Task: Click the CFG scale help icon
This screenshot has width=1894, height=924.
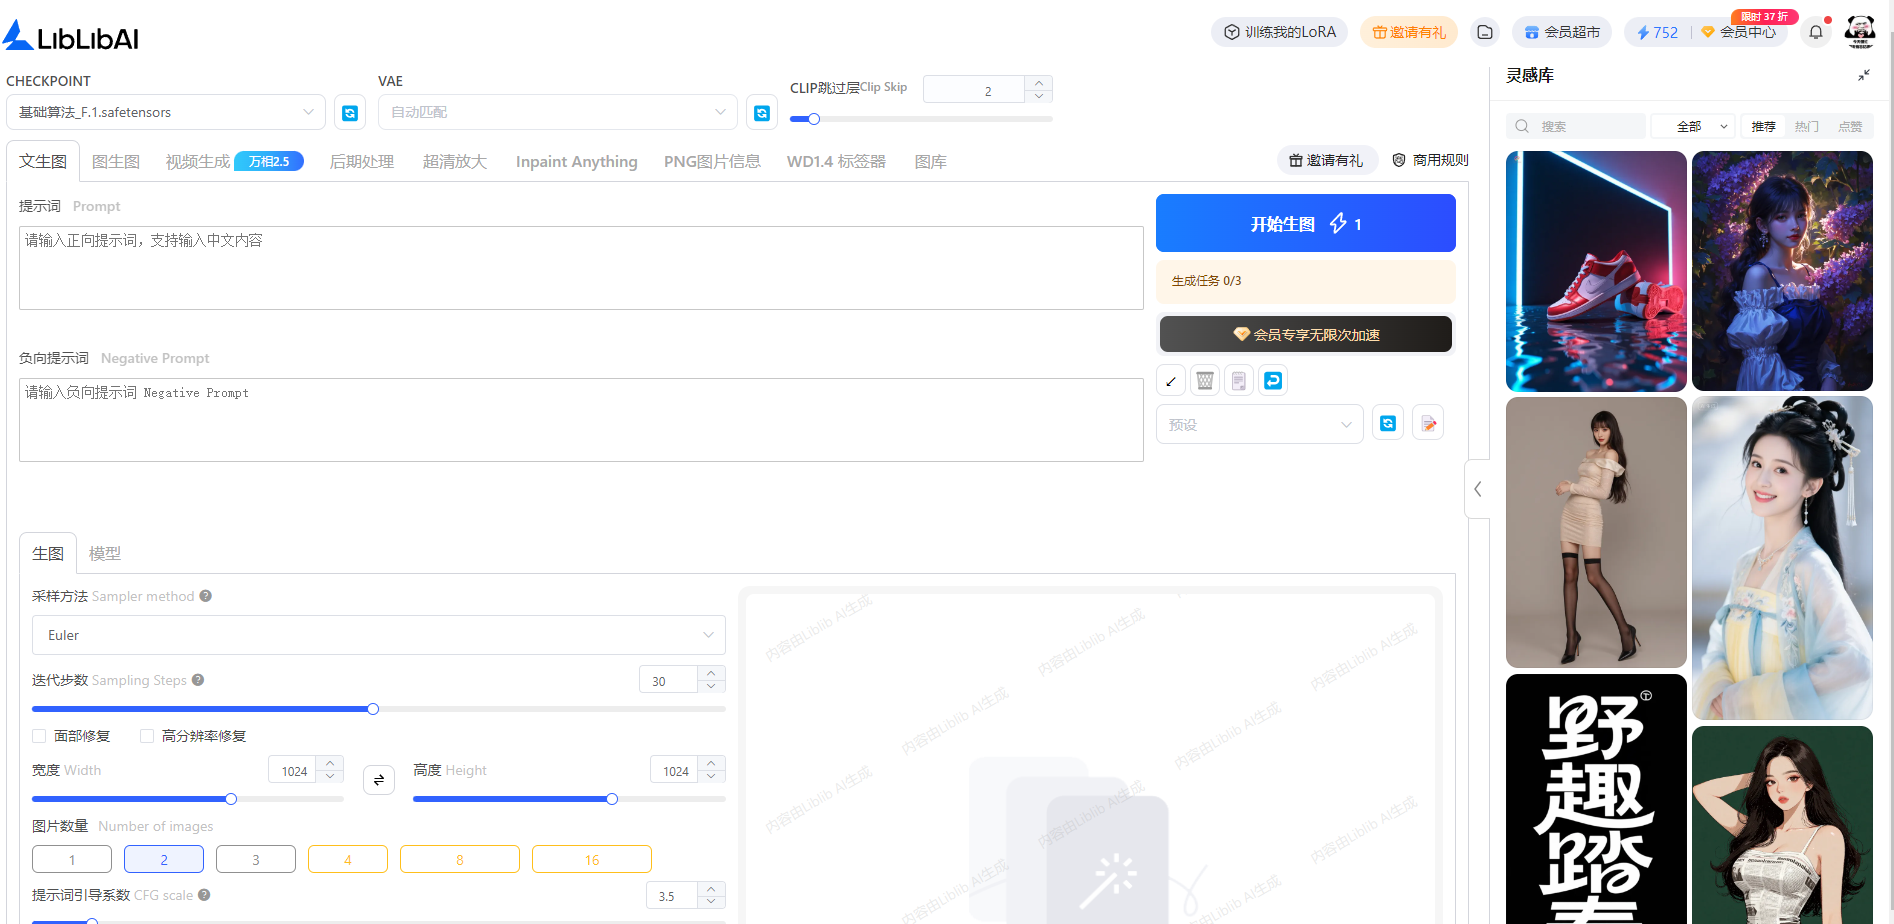Action: (x=204, y=895)
